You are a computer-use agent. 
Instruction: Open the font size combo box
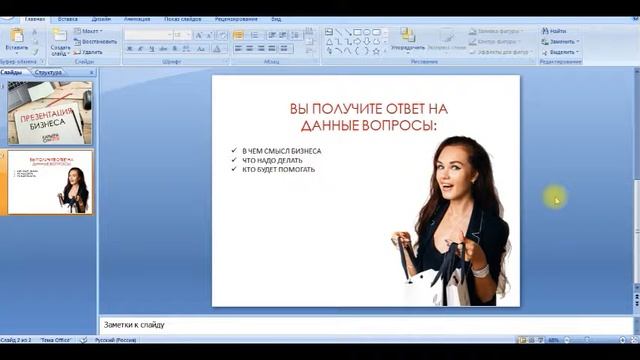pyautogui.click(x=182, y=36)
